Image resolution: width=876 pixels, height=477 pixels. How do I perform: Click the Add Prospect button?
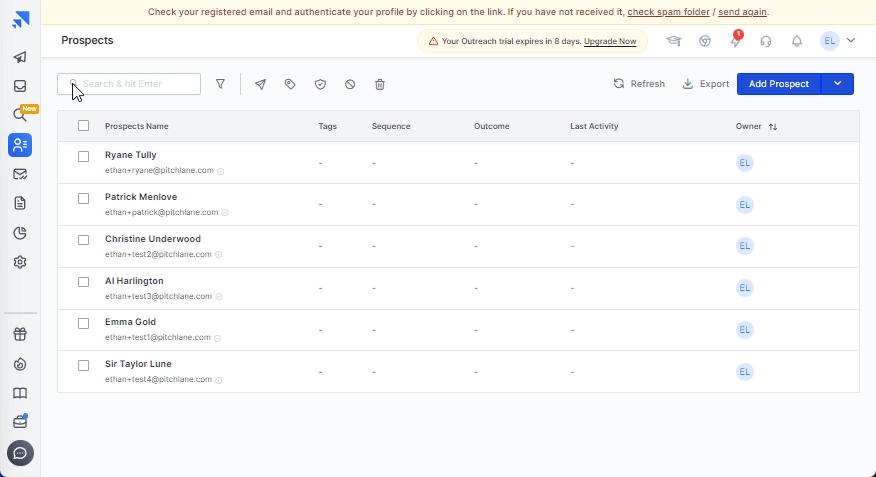778,84
